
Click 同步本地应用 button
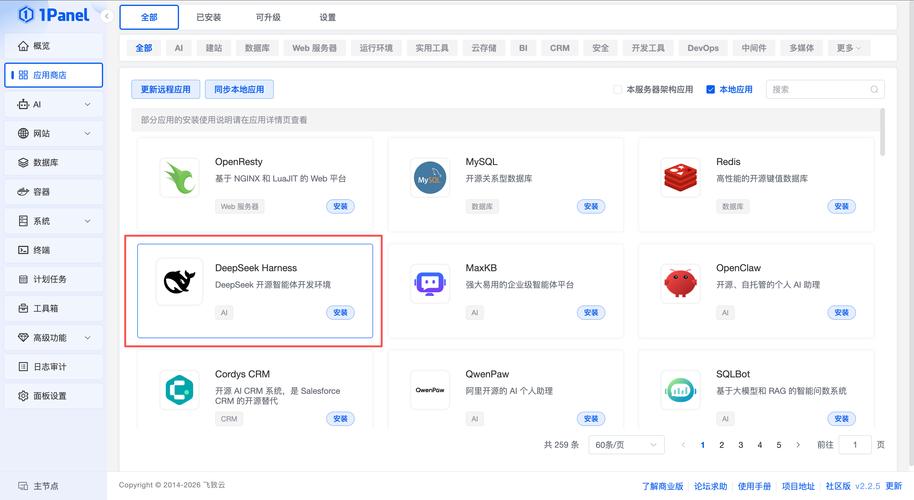coord(239,89)
